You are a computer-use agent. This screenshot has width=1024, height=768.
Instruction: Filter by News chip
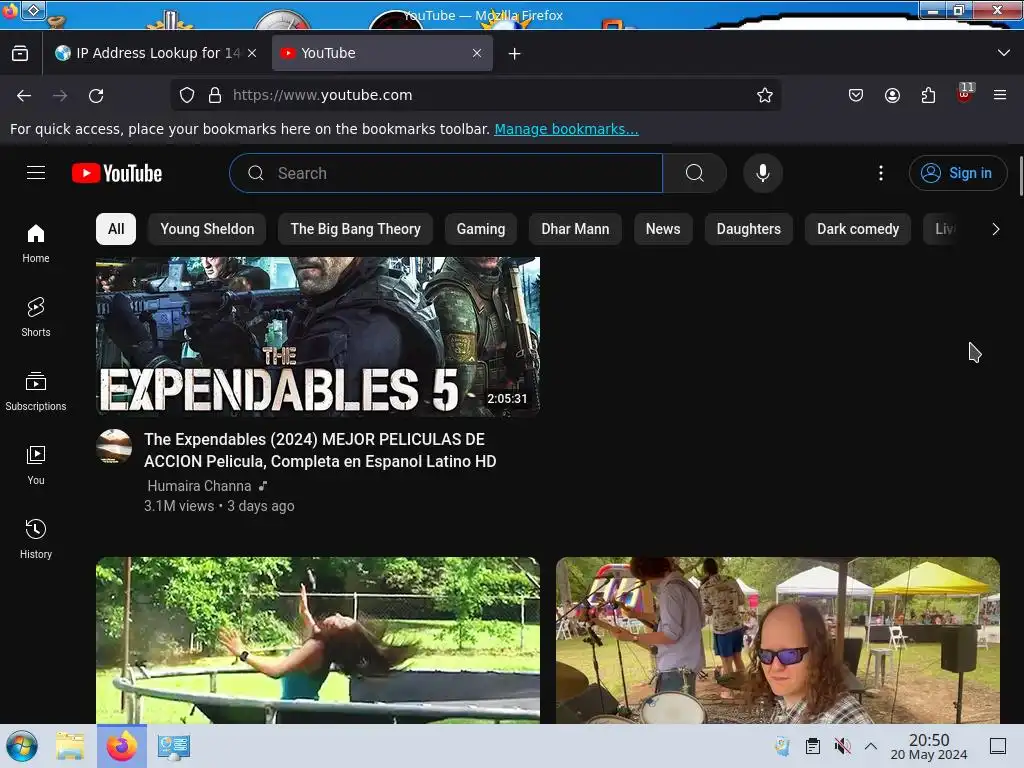(663, 229)
